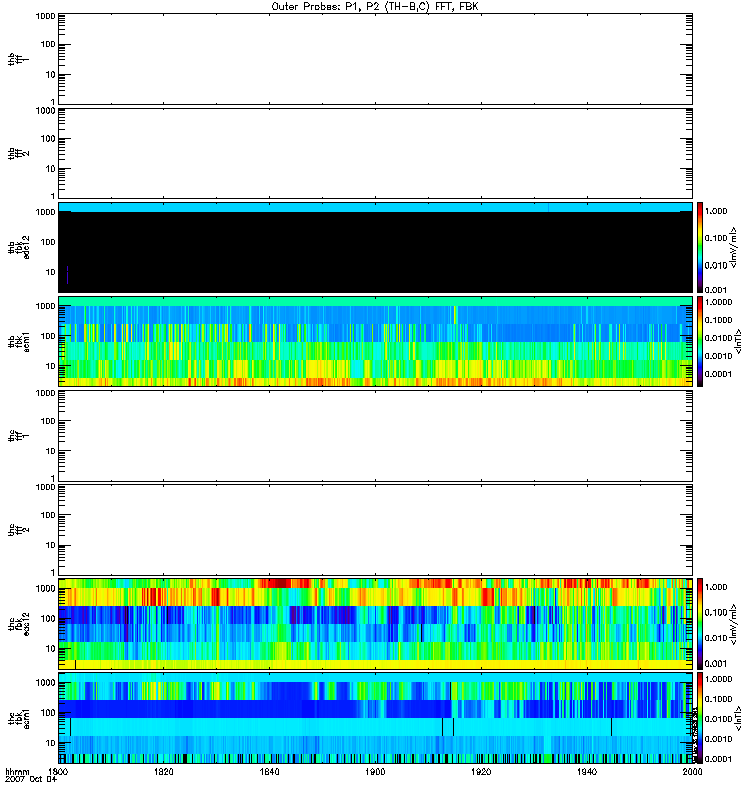
Task: Click the 1940 time axis label
Action: click(x=586, y=773)
